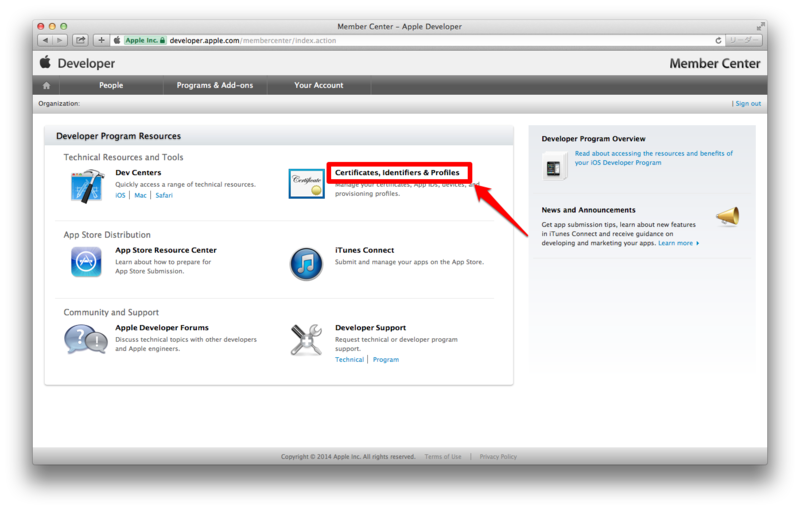Open Privacy Policy footer link
Image resolution: width=800 pixels, height=510 pixels.
[498, 456]
